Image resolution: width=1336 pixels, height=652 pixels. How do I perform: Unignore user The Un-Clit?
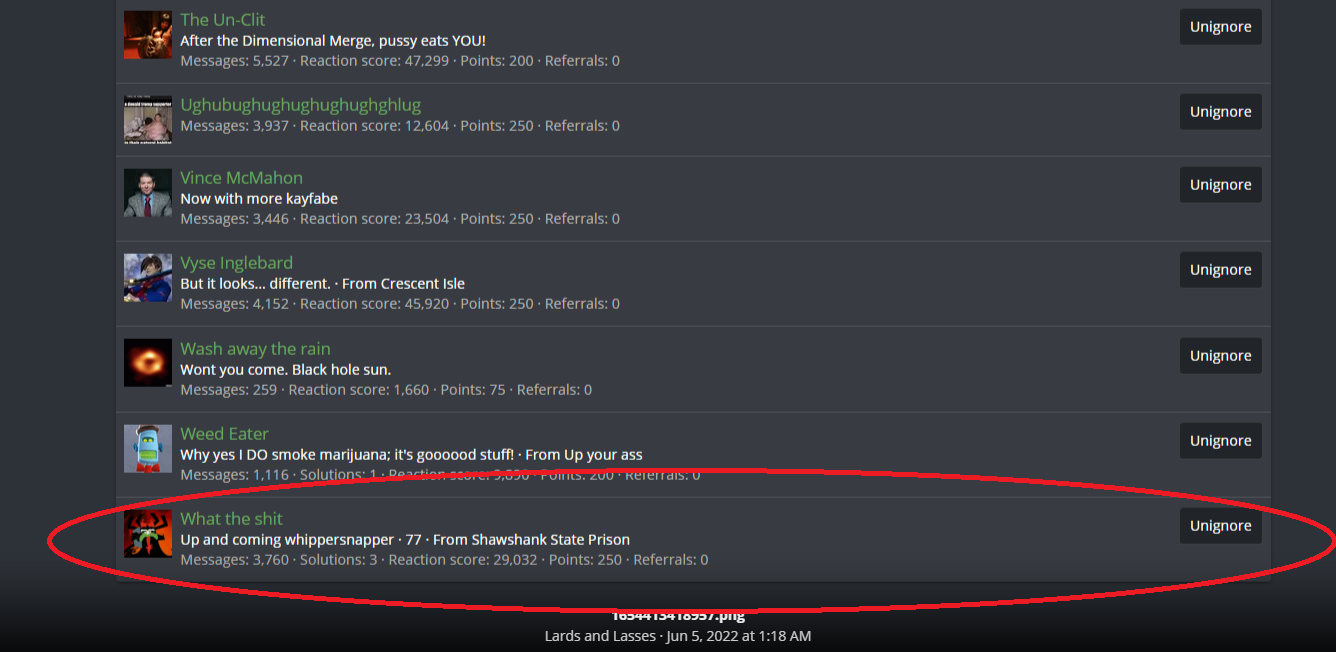pyautogui.click(x=1220, y=27)
